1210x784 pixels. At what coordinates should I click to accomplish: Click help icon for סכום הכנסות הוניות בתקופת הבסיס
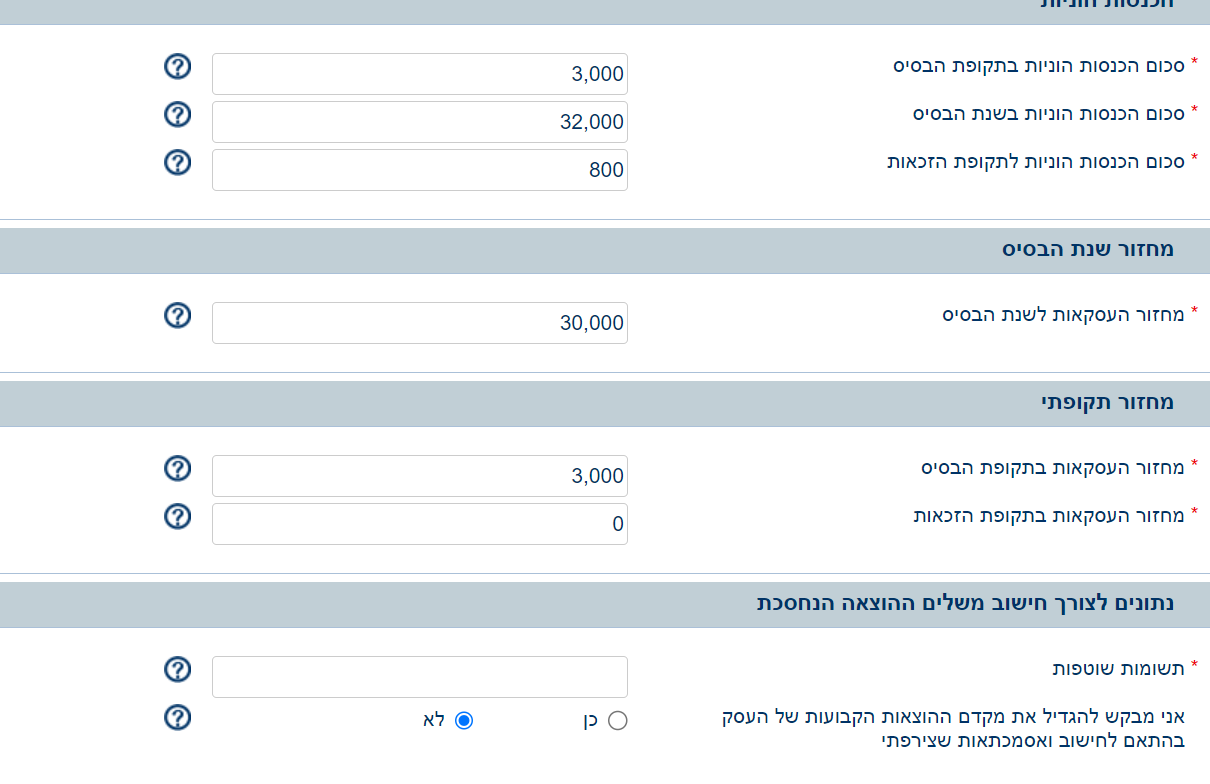(177, 67)
